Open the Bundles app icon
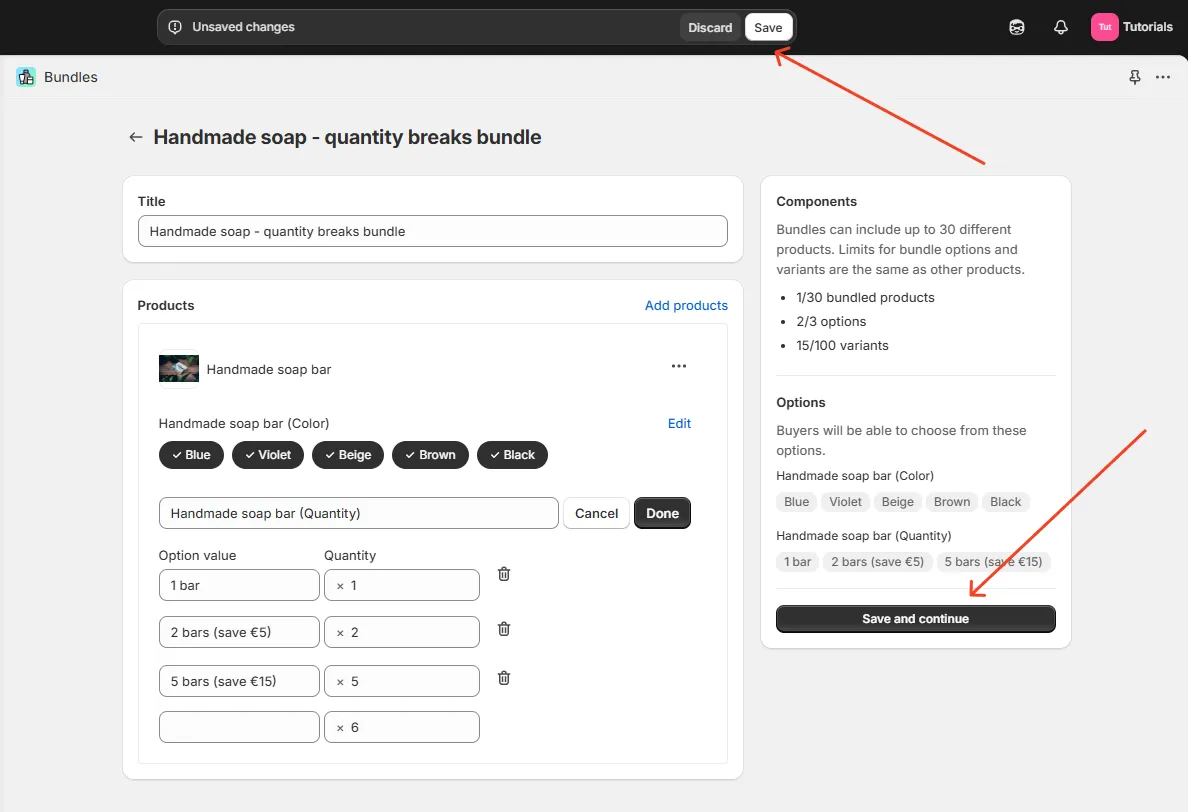The height and width of the screenshot is (812, 1188). [26, 77]
